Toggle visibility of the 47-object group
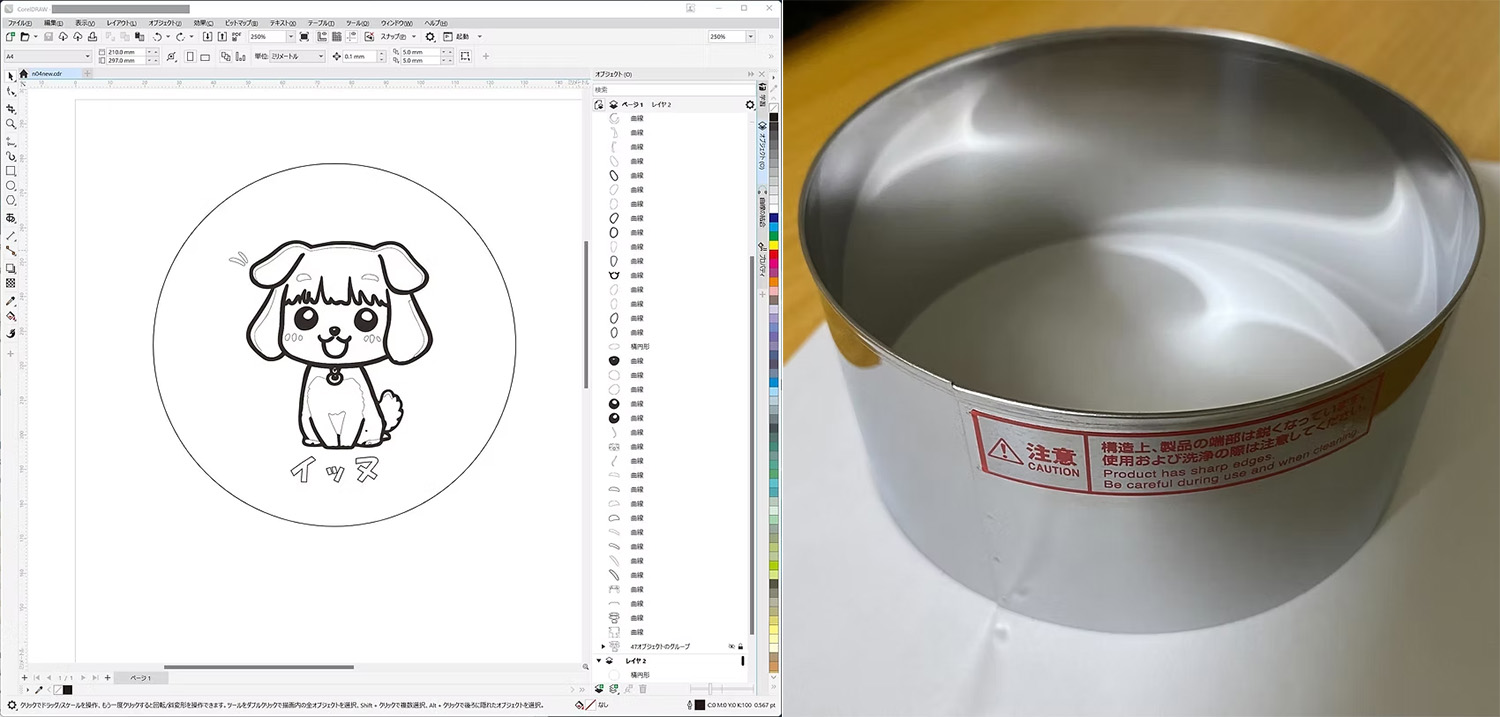Screen dimensions: 1500x717 click(x=731, y=647)
